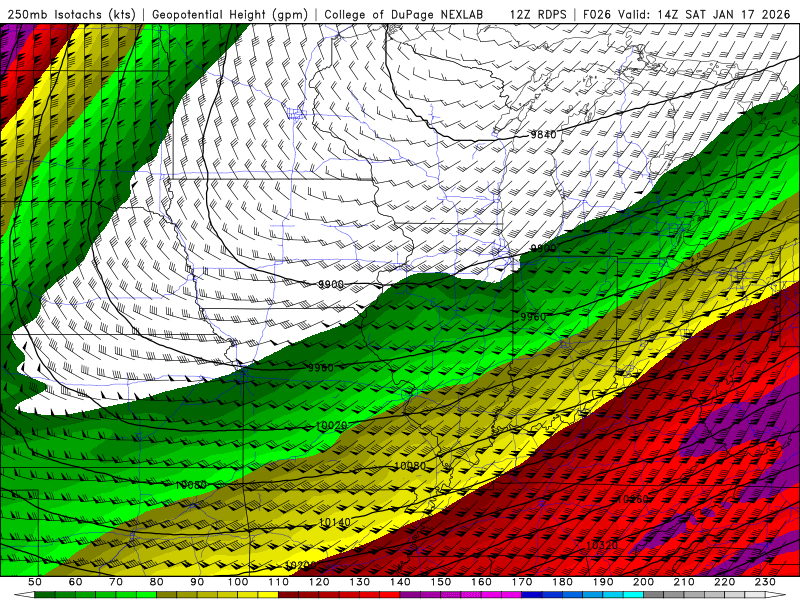The height and width of the screenshot is (600, 800).
Task: Click the 90 value on the color scale
Action: click(197, 582)
